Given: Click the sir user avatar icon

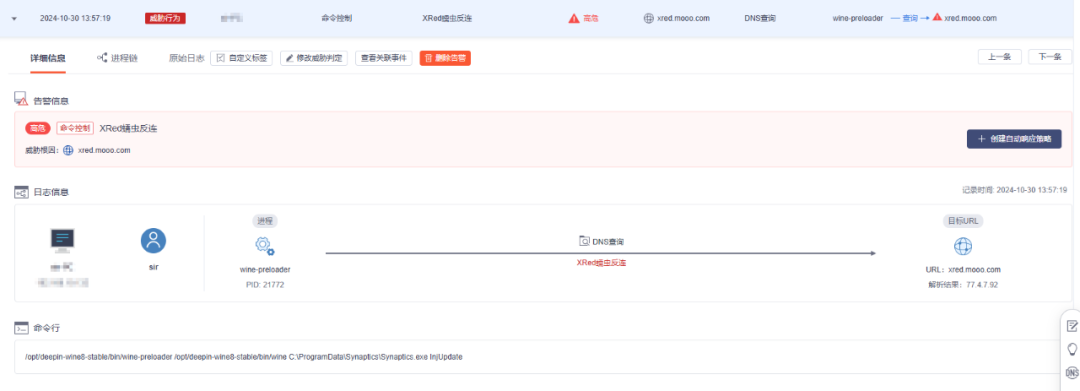Looking at the screenshot, I should pyautogui.click(x=154, y=241).
